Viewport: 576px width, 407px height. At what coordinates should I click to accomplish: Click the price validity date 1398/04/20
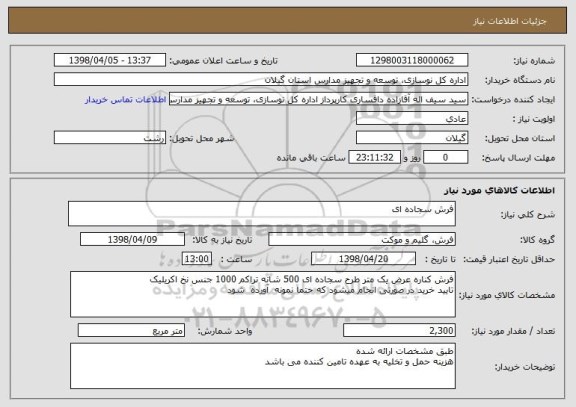(x=363, y=259)
